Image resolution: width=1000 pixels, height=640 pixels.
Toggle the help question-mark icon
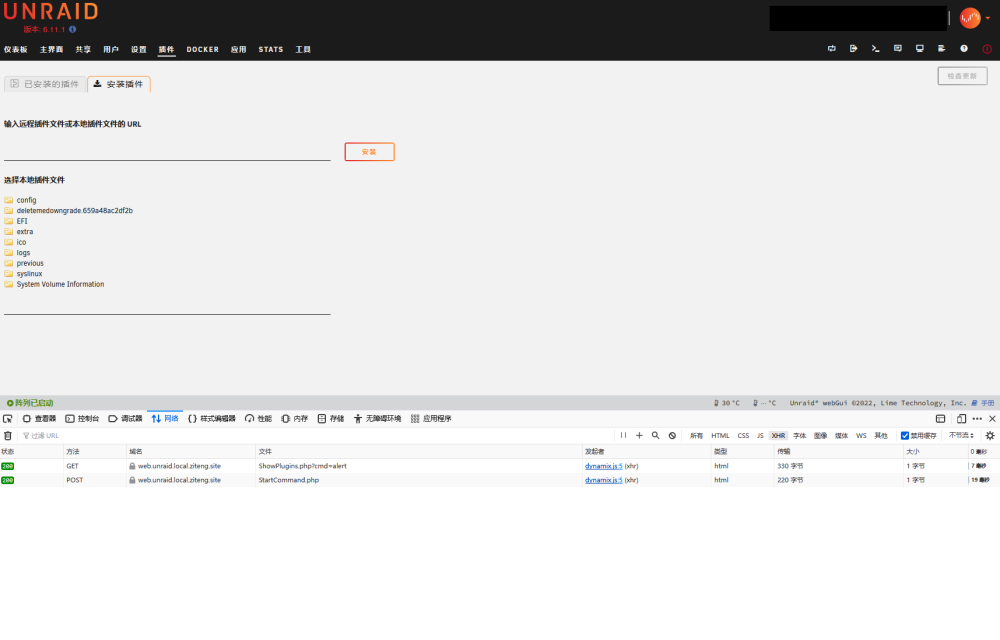964,48
